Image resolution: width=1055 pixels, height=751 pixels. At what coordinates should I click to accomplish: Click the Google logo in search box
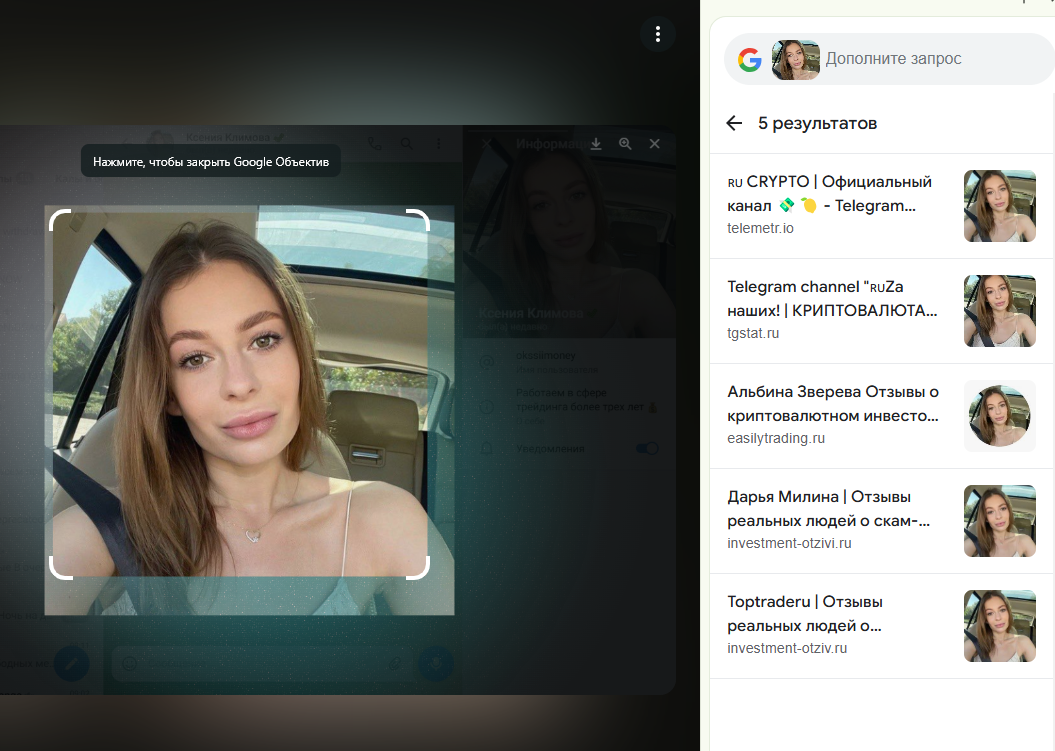750,60
